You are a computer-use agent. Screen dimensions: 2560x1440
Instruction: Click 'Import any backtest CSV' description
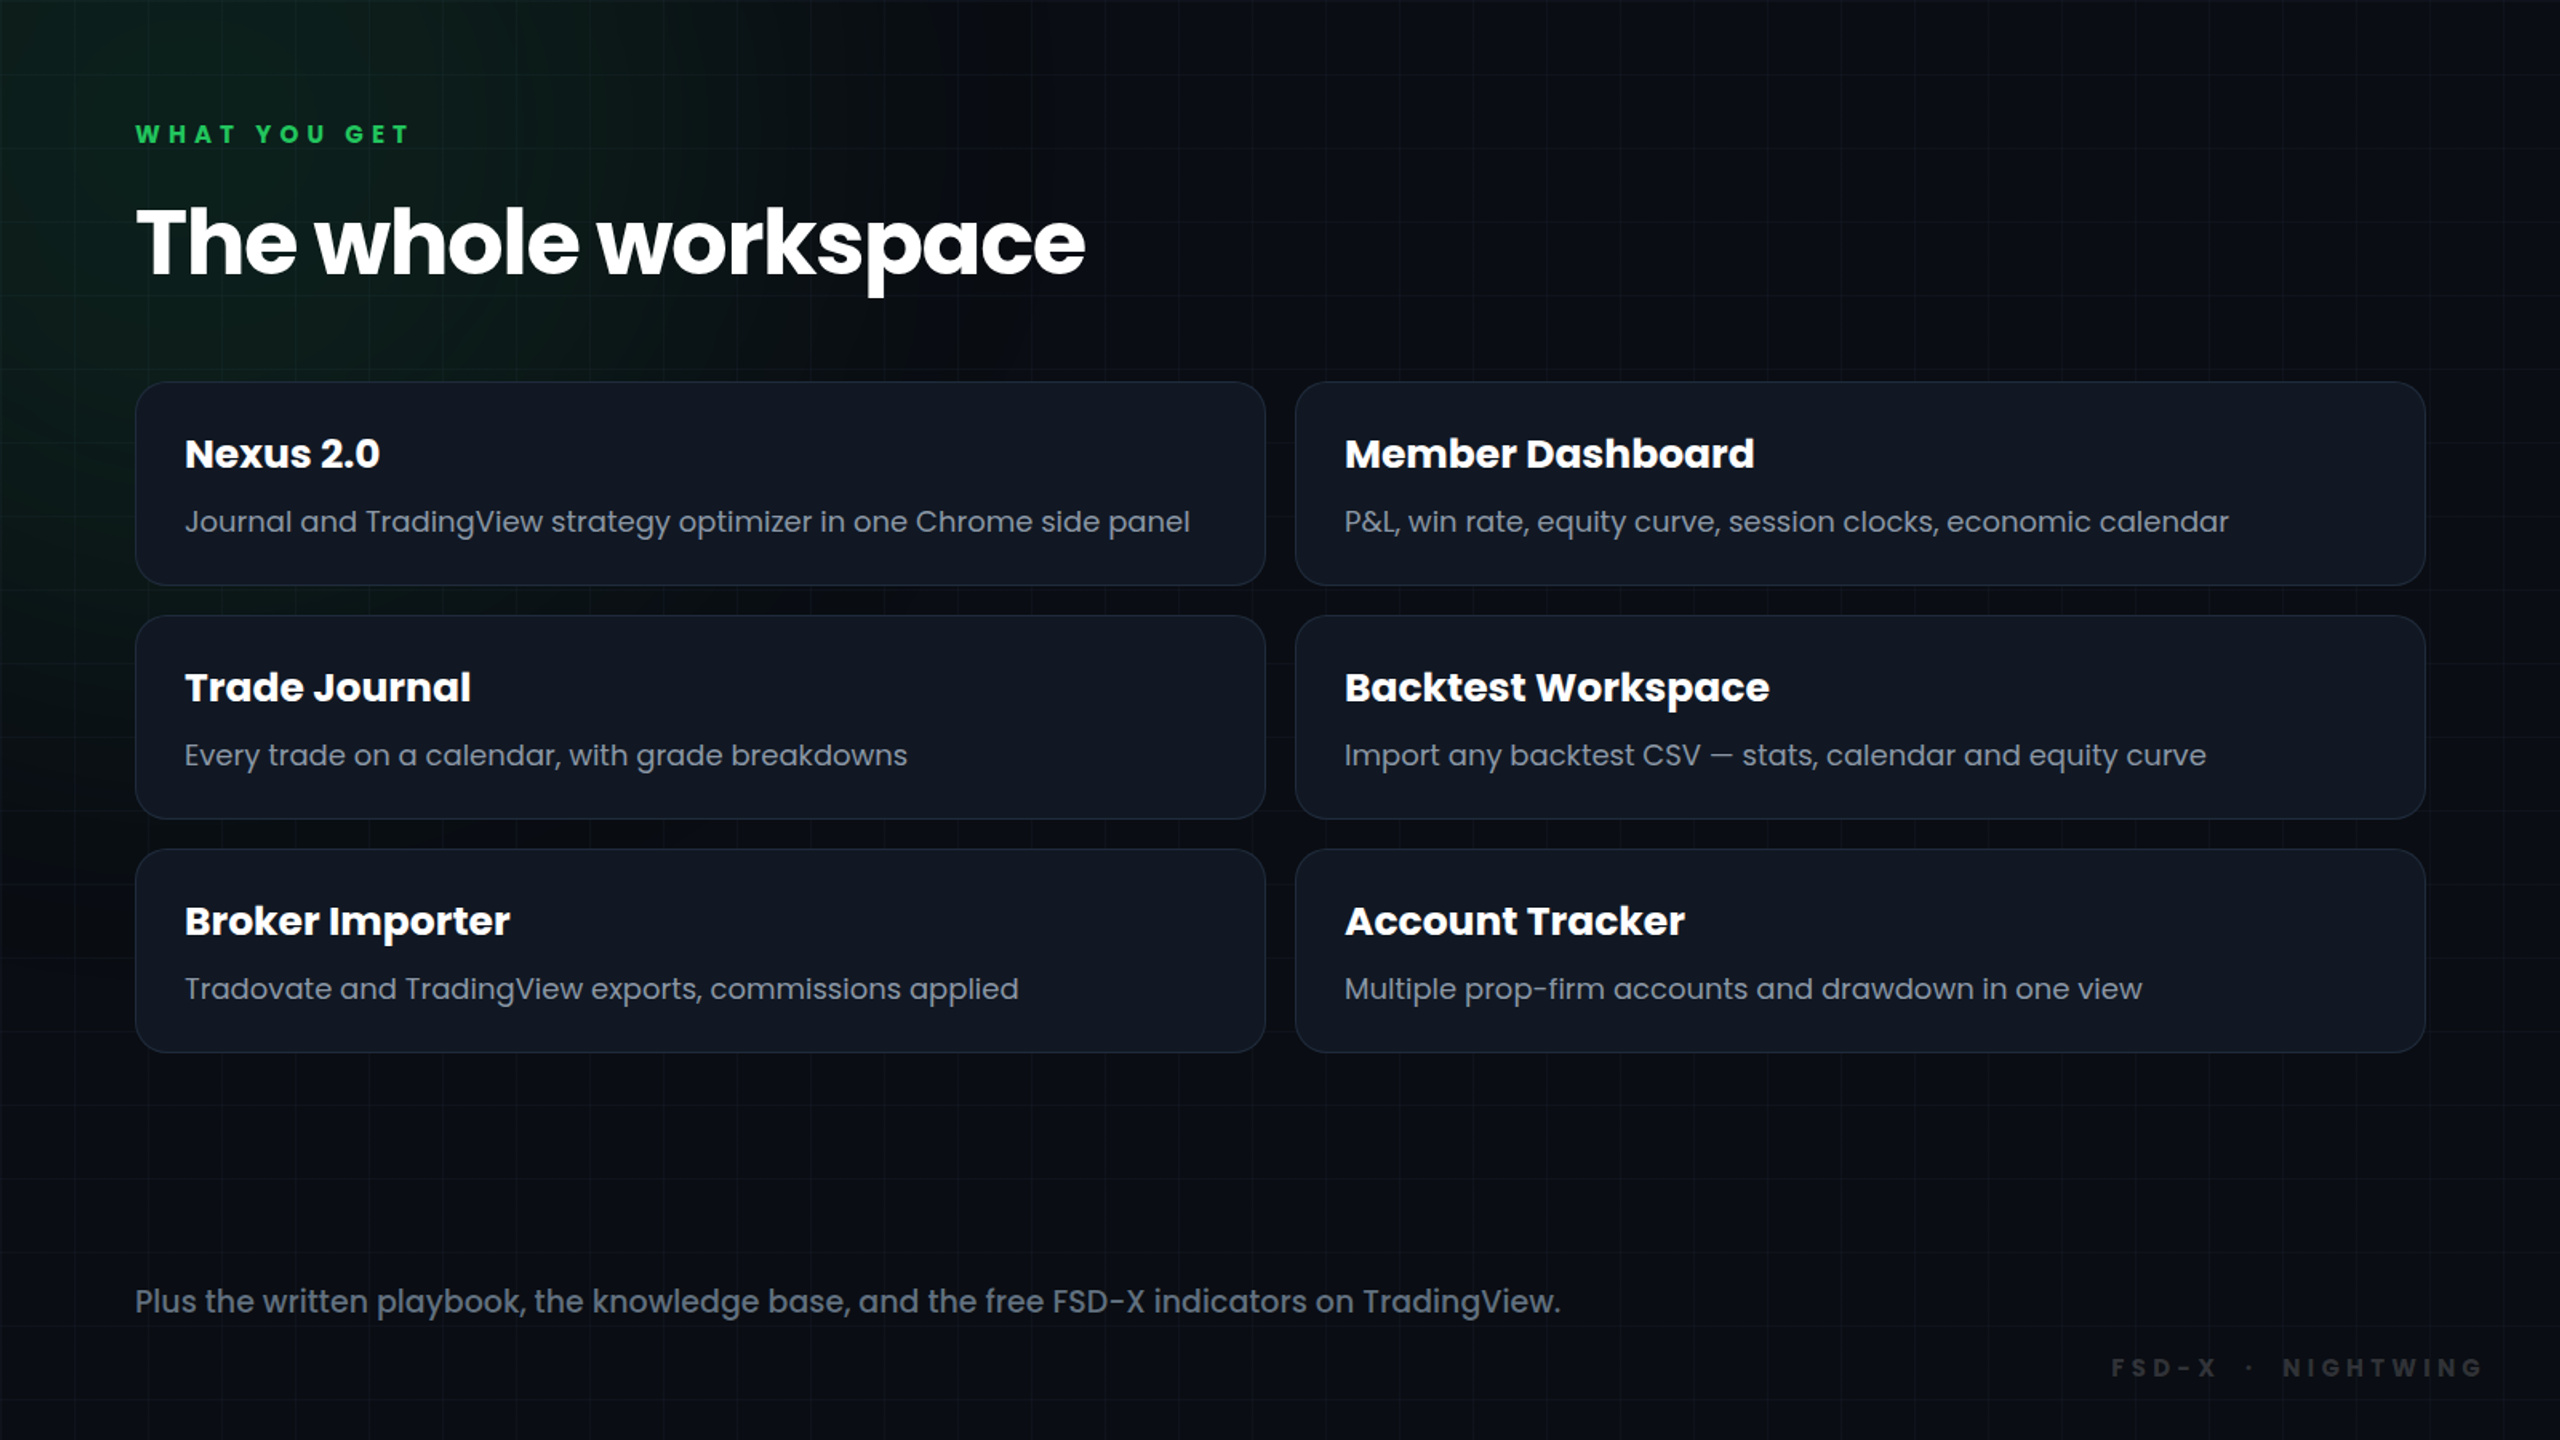coord(1775,756)
